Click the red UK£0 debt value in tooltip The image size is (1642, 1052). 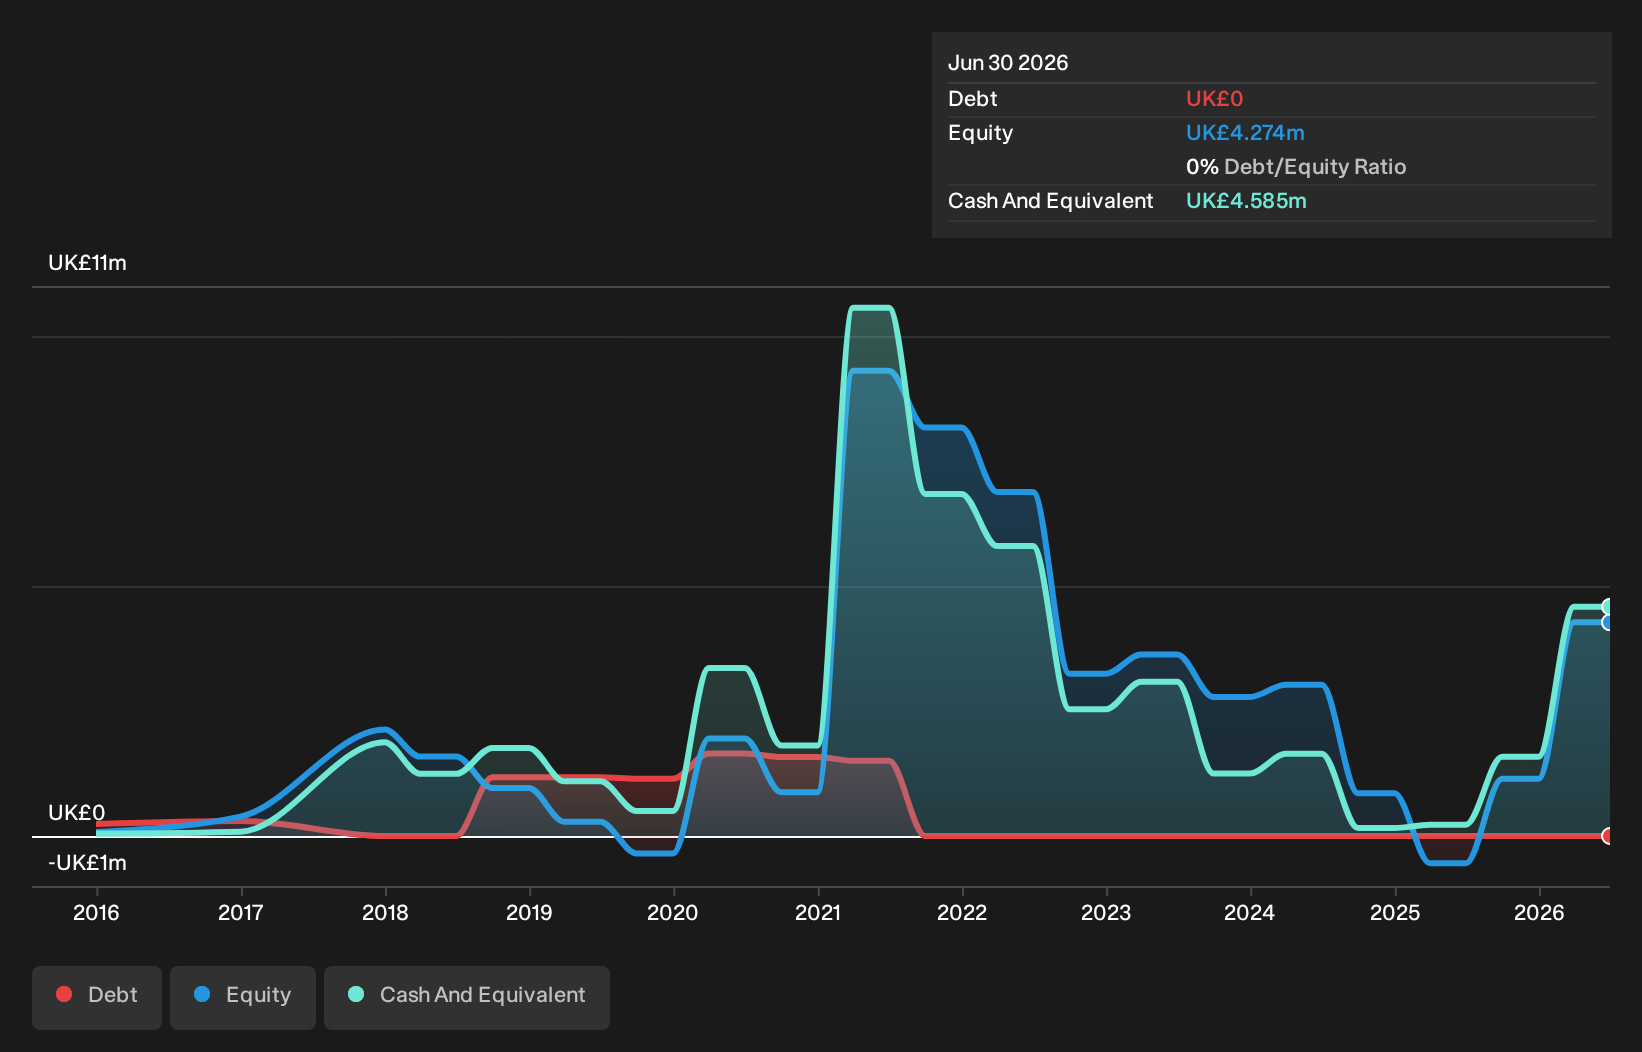pyautogui.click(x=1214, y=99)
